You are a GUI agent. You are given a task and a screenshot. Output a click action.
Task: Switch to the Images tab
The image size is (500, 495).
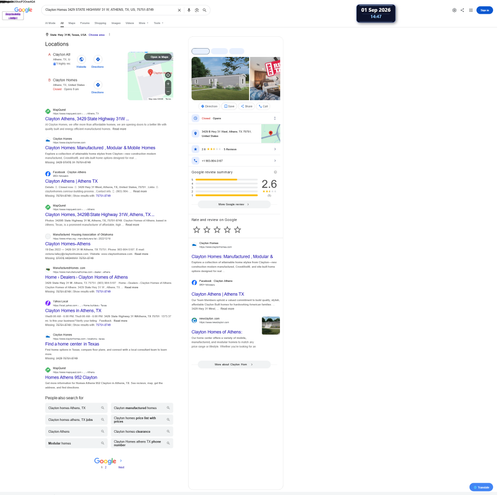point(116,23)
